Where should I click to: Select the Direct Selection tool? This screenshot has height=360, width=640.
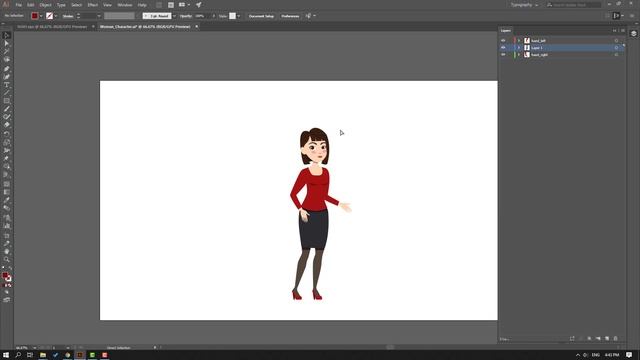click(x=7, y=44)
